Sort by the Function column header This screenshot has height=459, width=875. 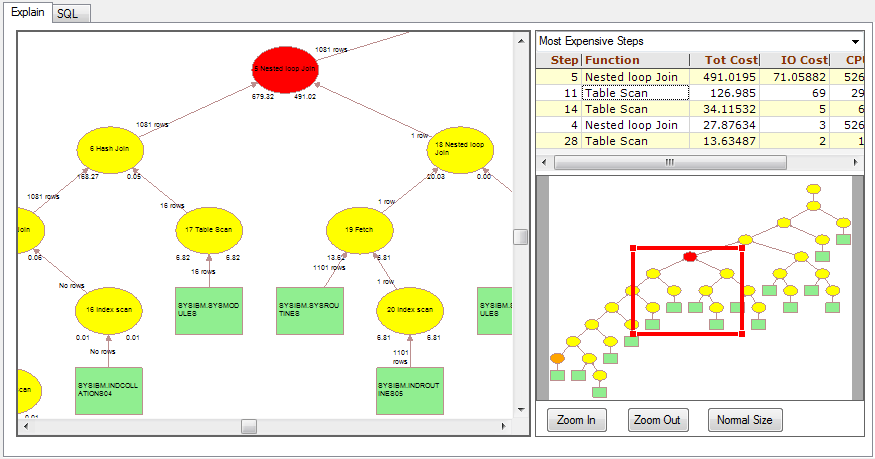(x=636, y=60)
